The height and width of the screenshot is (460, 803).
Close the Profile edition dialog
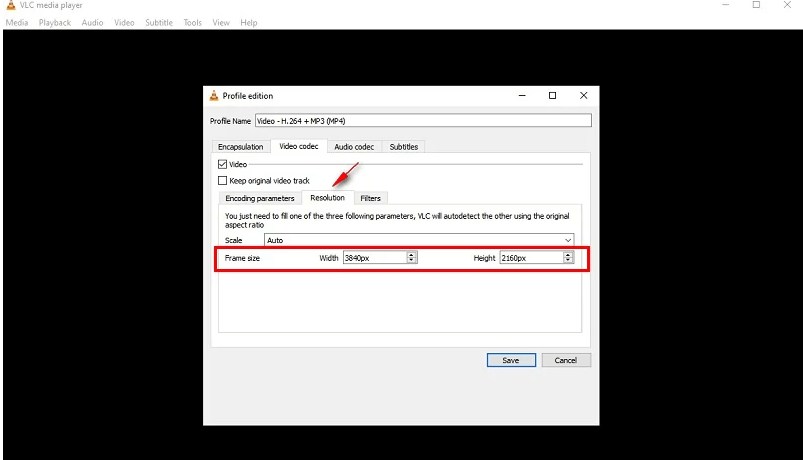click(x=583, y=95)
